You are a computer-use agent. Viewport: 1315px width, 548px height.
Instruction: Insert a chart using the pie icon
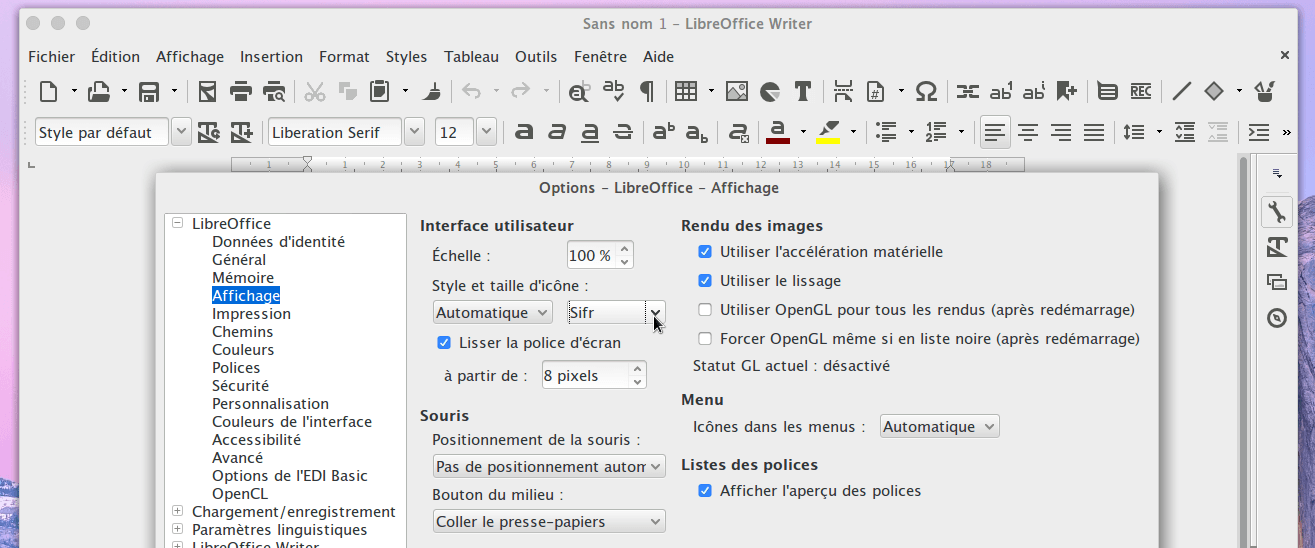point(770,92)
